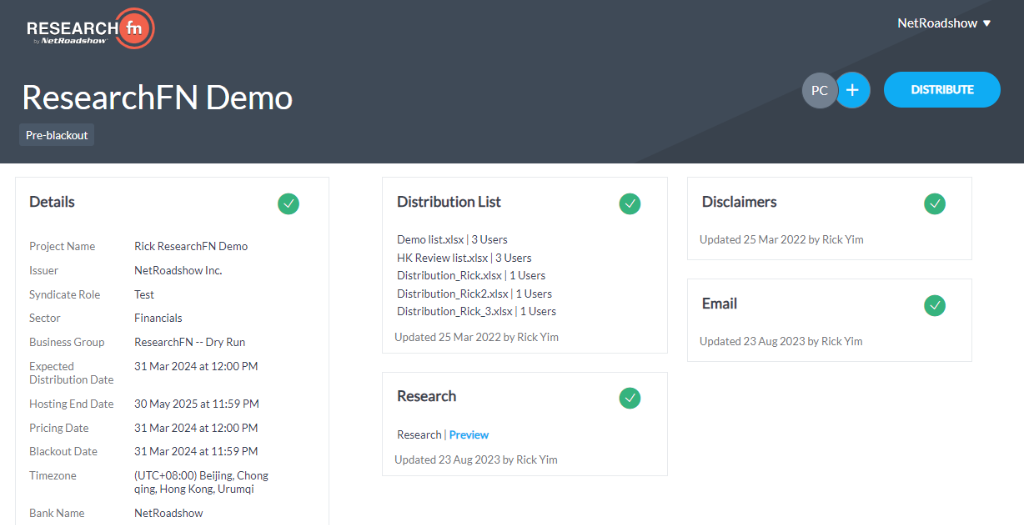Click Disclaimers updated 25 Mar 2022 note
The height and width of the screenshot is (525, 1024).
coord(781,240)
